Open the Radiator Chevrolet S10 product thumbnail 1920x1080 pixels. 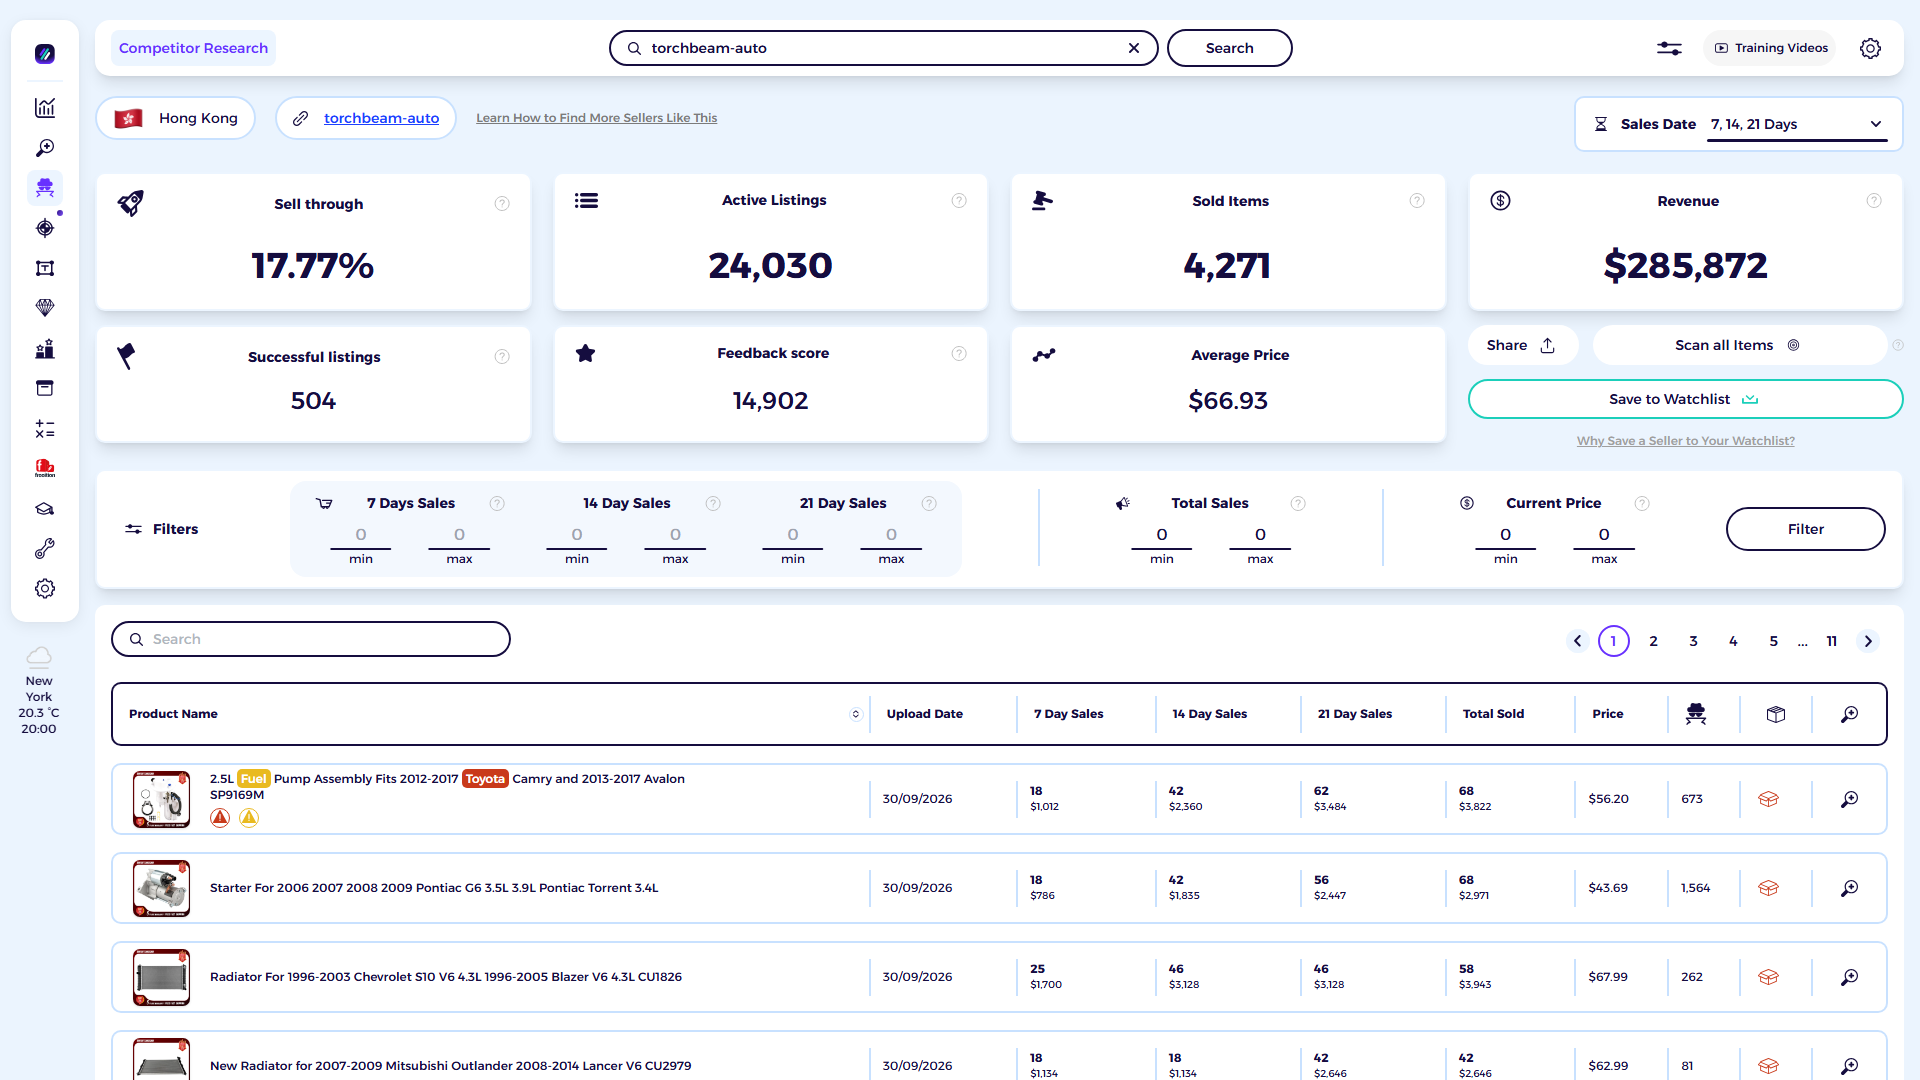[x=161, y=977]
